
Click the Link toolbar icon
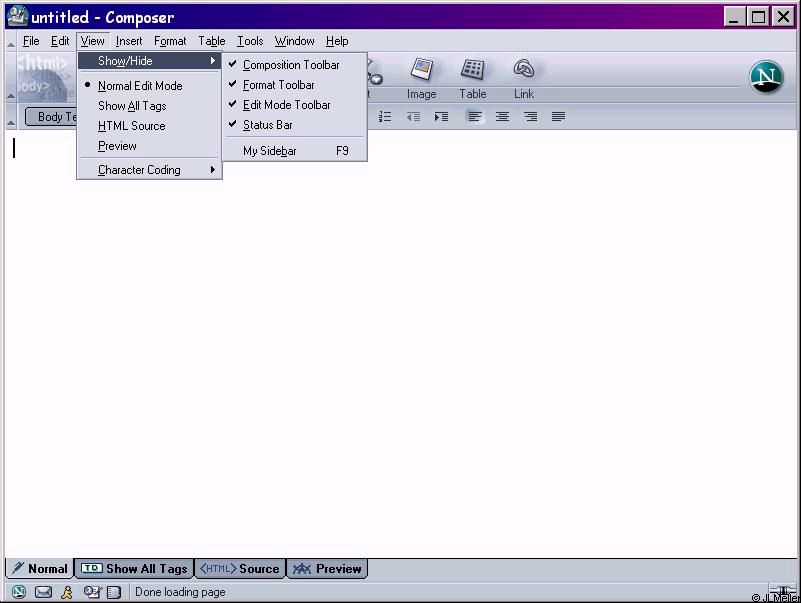pos(524,77)
